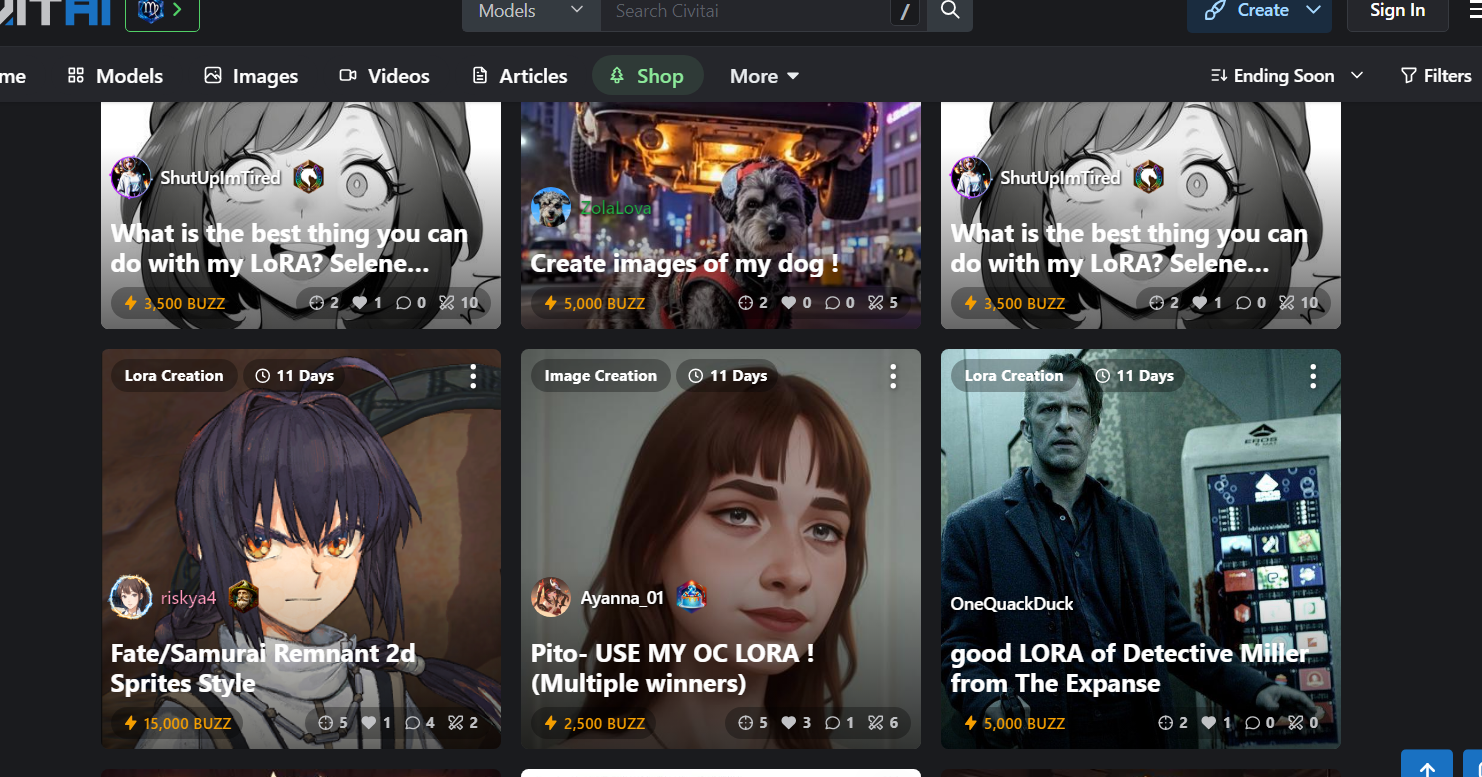The width and height of the screenshot is (1482, 777).
Task: Click entries icon on Pito OC LORA card
Action: [876, 723]
